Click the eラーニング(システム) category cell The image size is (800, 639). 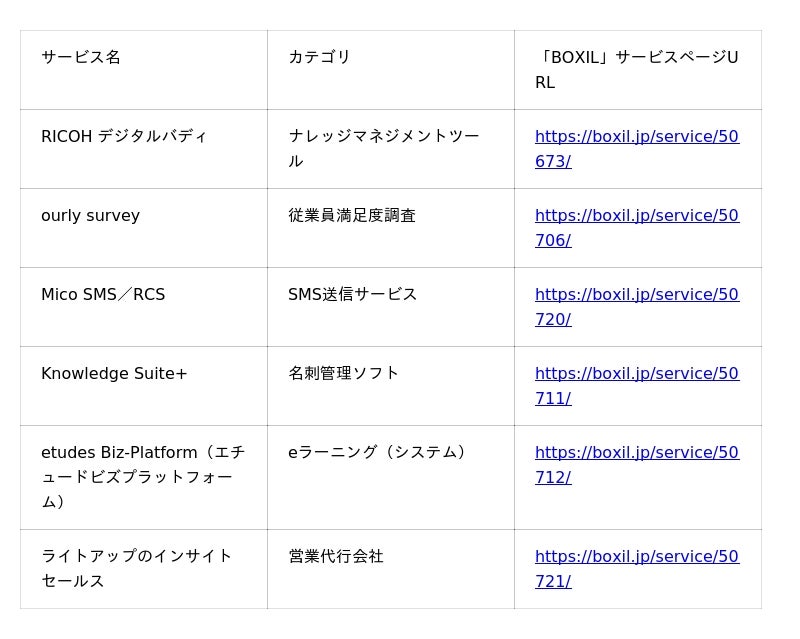380,453
